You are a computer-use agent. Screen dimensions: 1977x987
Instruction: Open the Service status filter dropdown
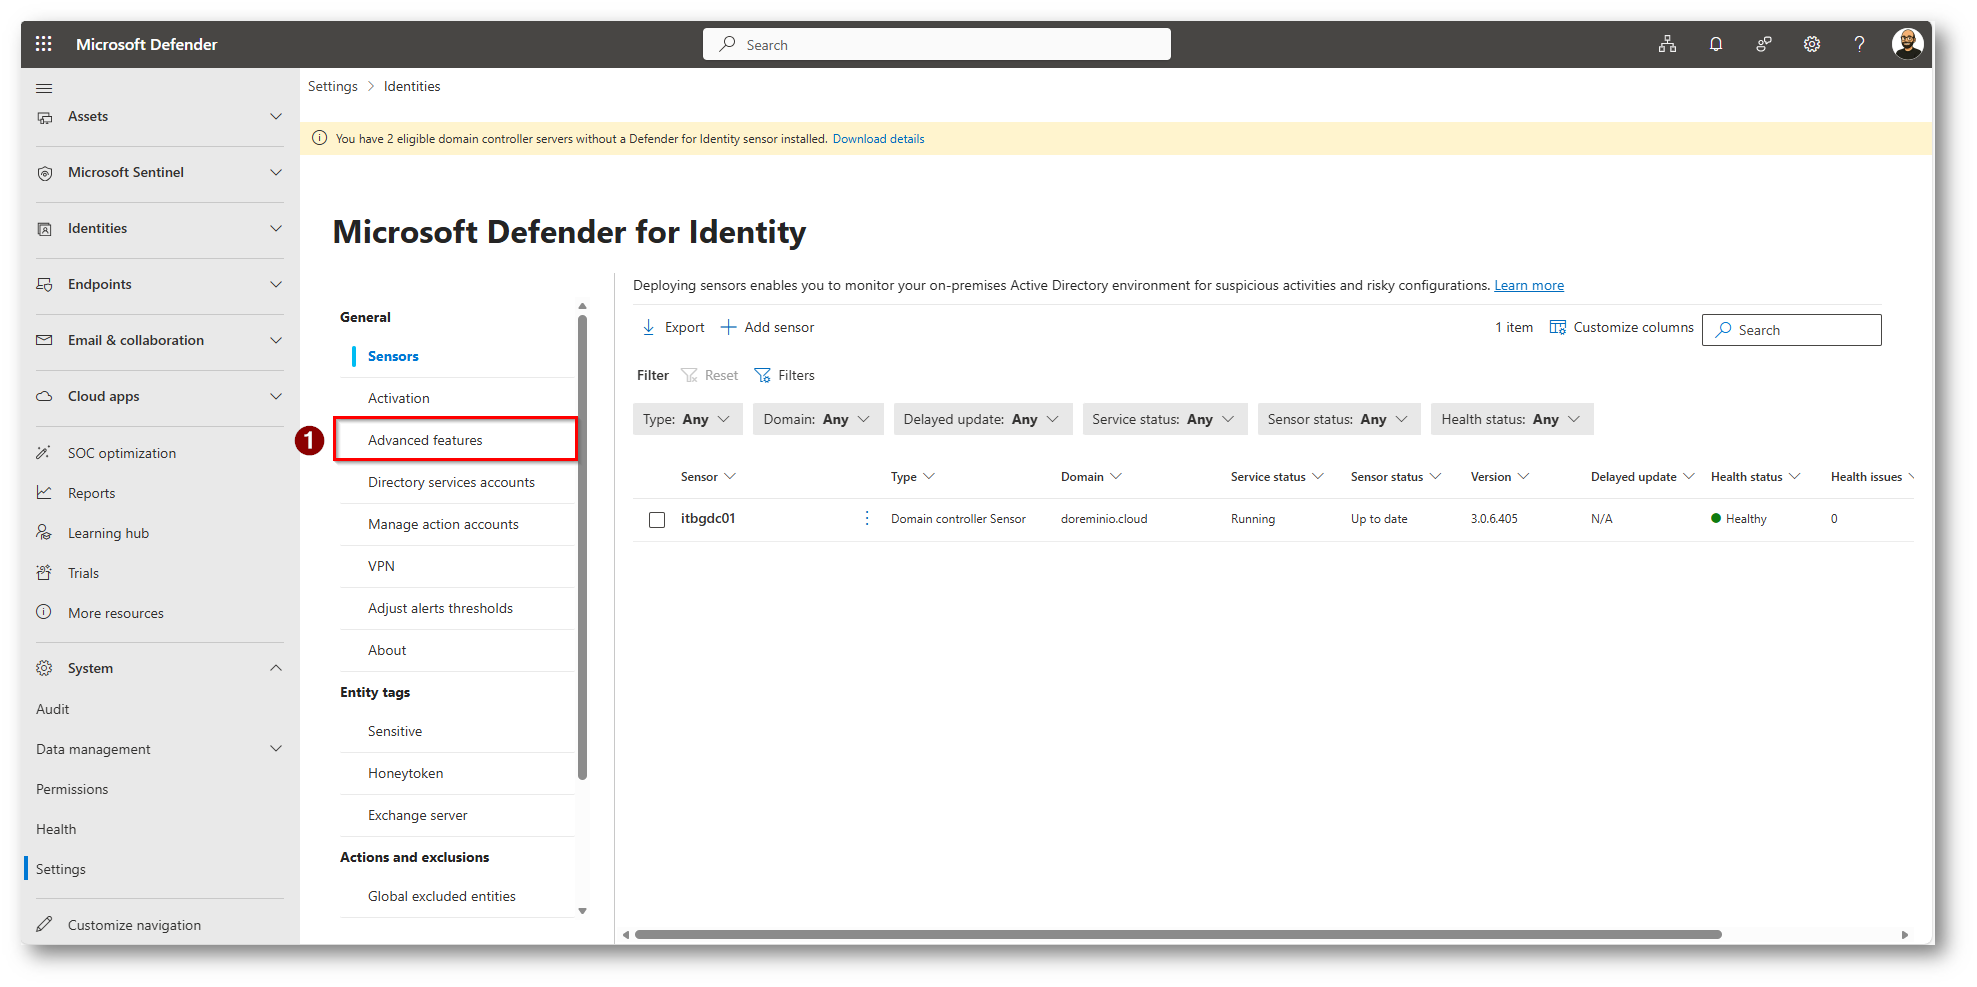(x=1163, y=419)
